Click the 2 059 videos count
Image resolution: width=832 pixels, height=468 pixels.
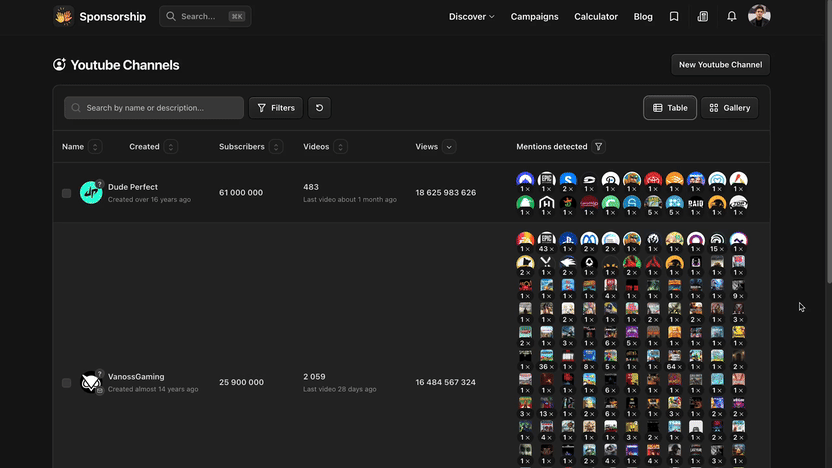(314, 376)
